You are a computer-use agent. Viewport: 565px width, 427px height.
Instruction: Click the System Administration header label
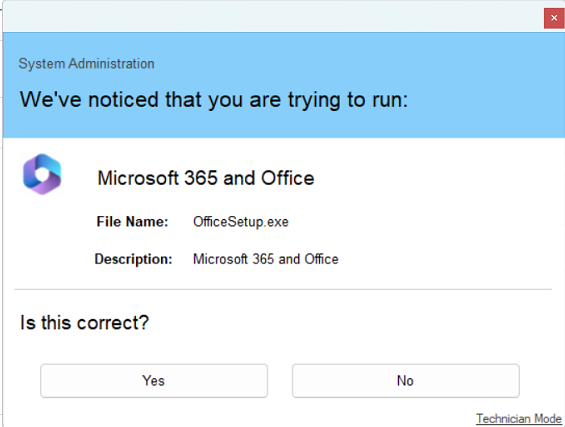point(86,64)
